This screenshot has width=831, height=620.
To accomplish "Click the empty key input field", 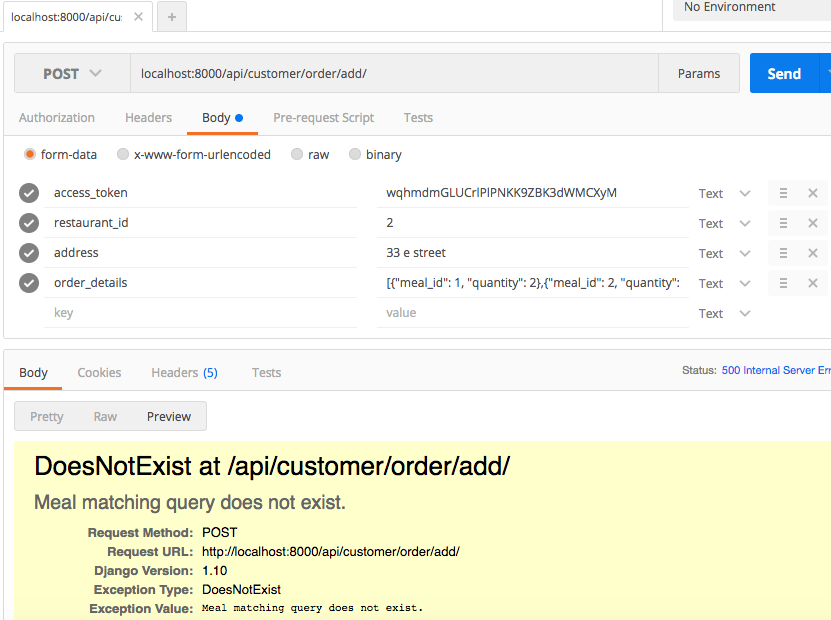I will tap(150, 313).
